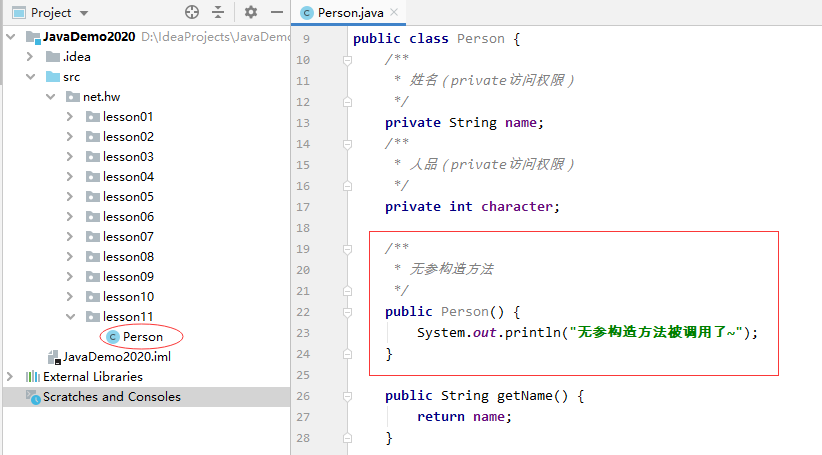Select the Person class in the tree
This screenshot has width=822, height=455.
[x=143, y=337]
